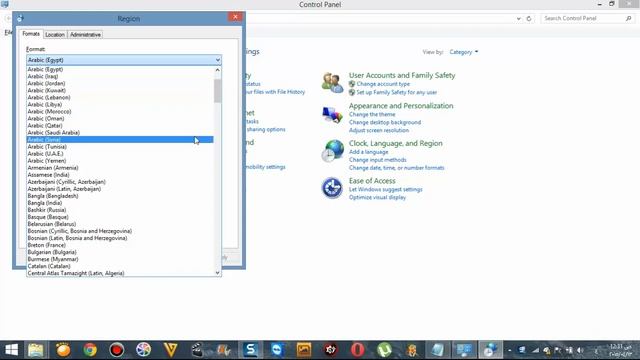Select highlighted Arabic (Syria) entry
The image size is (640, 360).
point(120,140)
